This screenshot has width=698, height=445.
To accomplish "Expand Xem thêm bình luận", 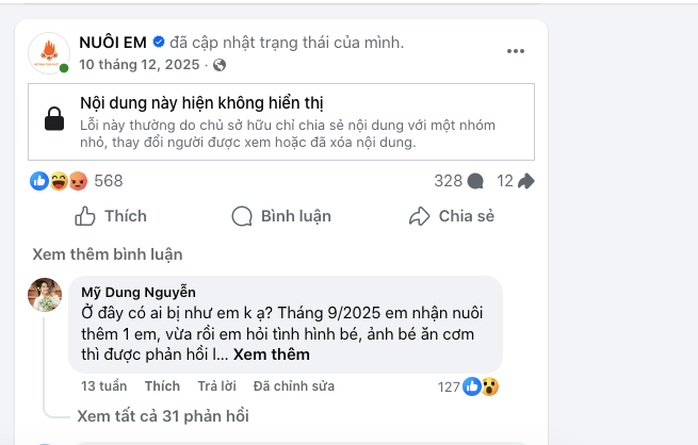I will (x=107, y=254).
